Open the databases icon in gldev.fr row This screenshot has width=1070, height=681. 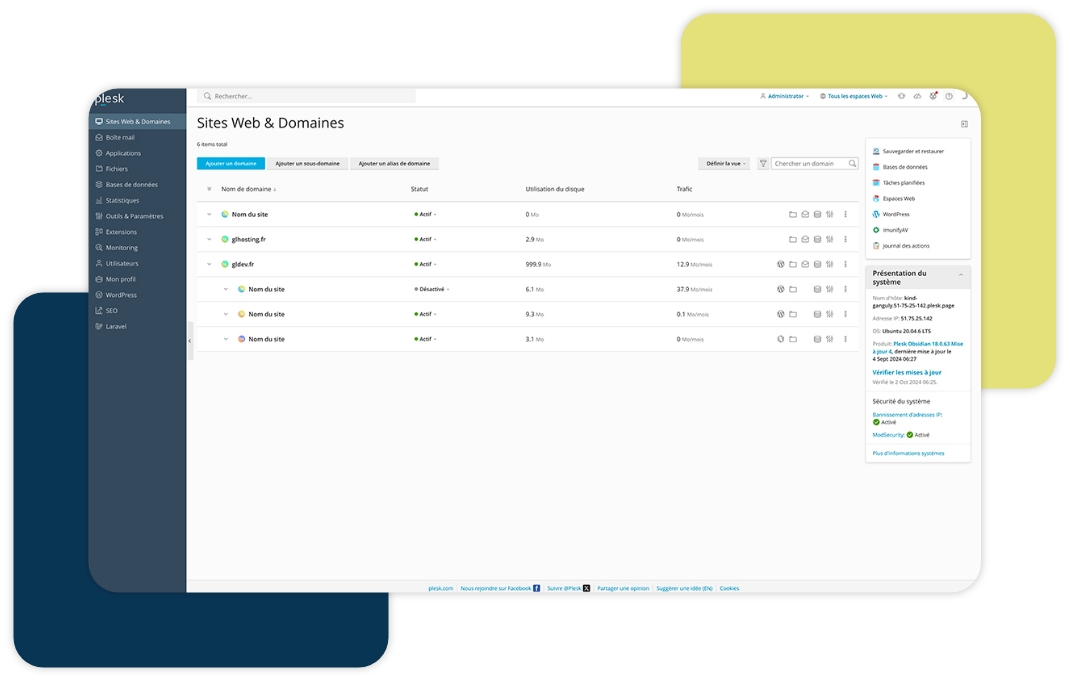pyautogui.click(x=817, y=264)
